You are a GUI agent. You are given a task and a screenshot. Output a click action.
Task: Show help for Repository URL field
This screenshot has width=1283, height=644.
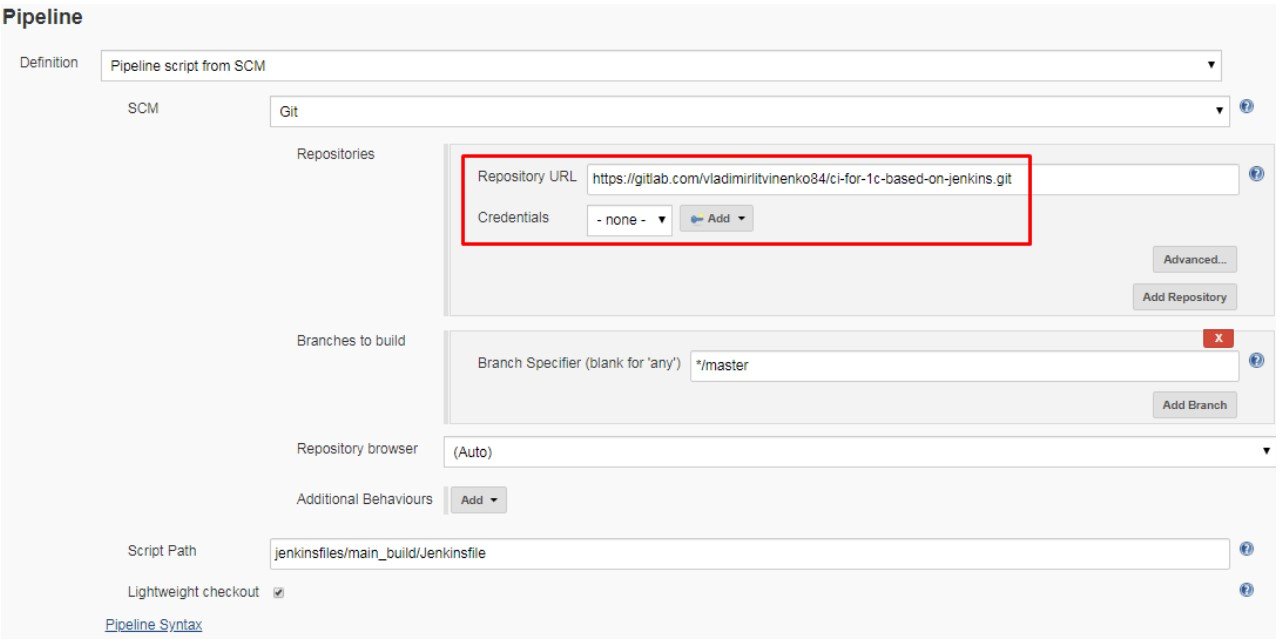click(x=1257, y=174)
